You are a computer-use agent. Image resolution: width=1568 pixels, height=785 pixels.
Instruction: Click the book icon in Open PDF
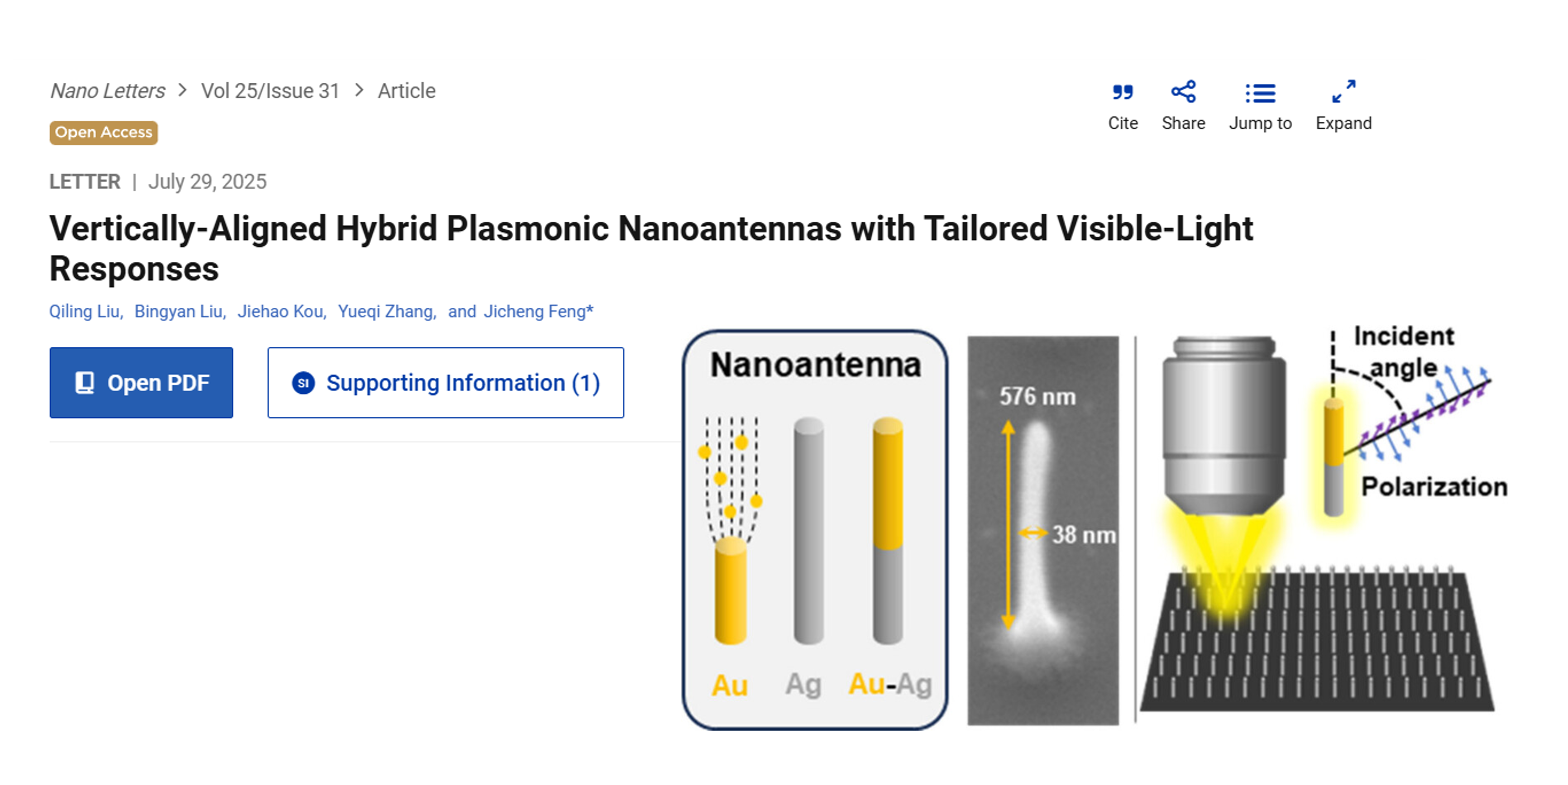pos(85,383)
